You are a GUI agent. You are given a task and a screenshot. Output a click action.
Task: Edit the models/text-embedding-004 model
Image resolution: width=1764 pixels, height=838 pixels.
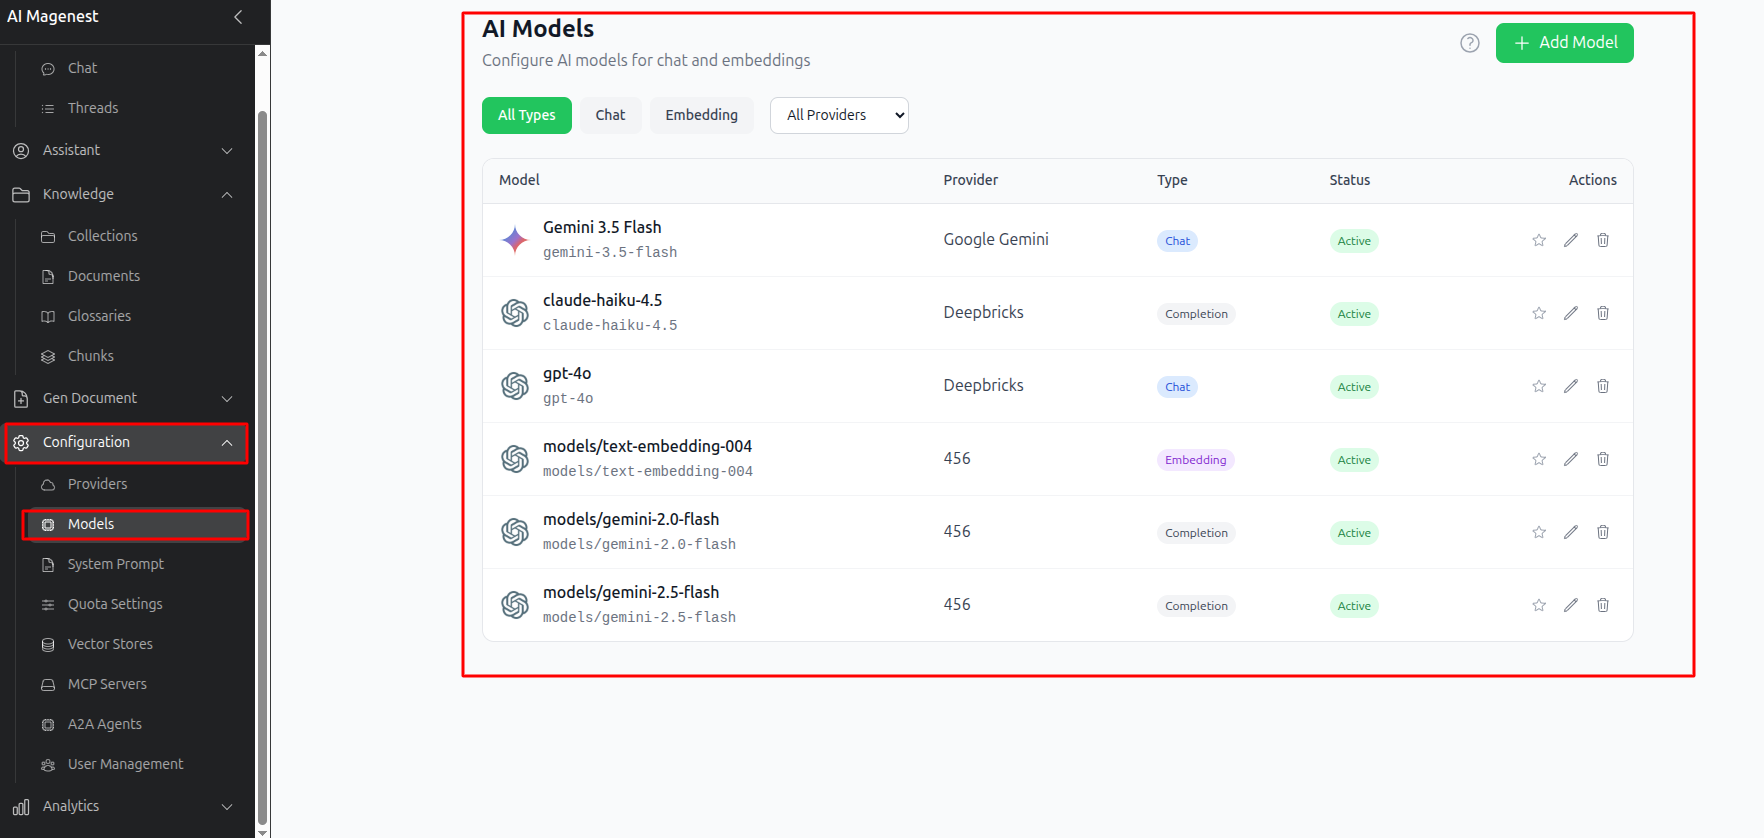[x=1571, y=459]
